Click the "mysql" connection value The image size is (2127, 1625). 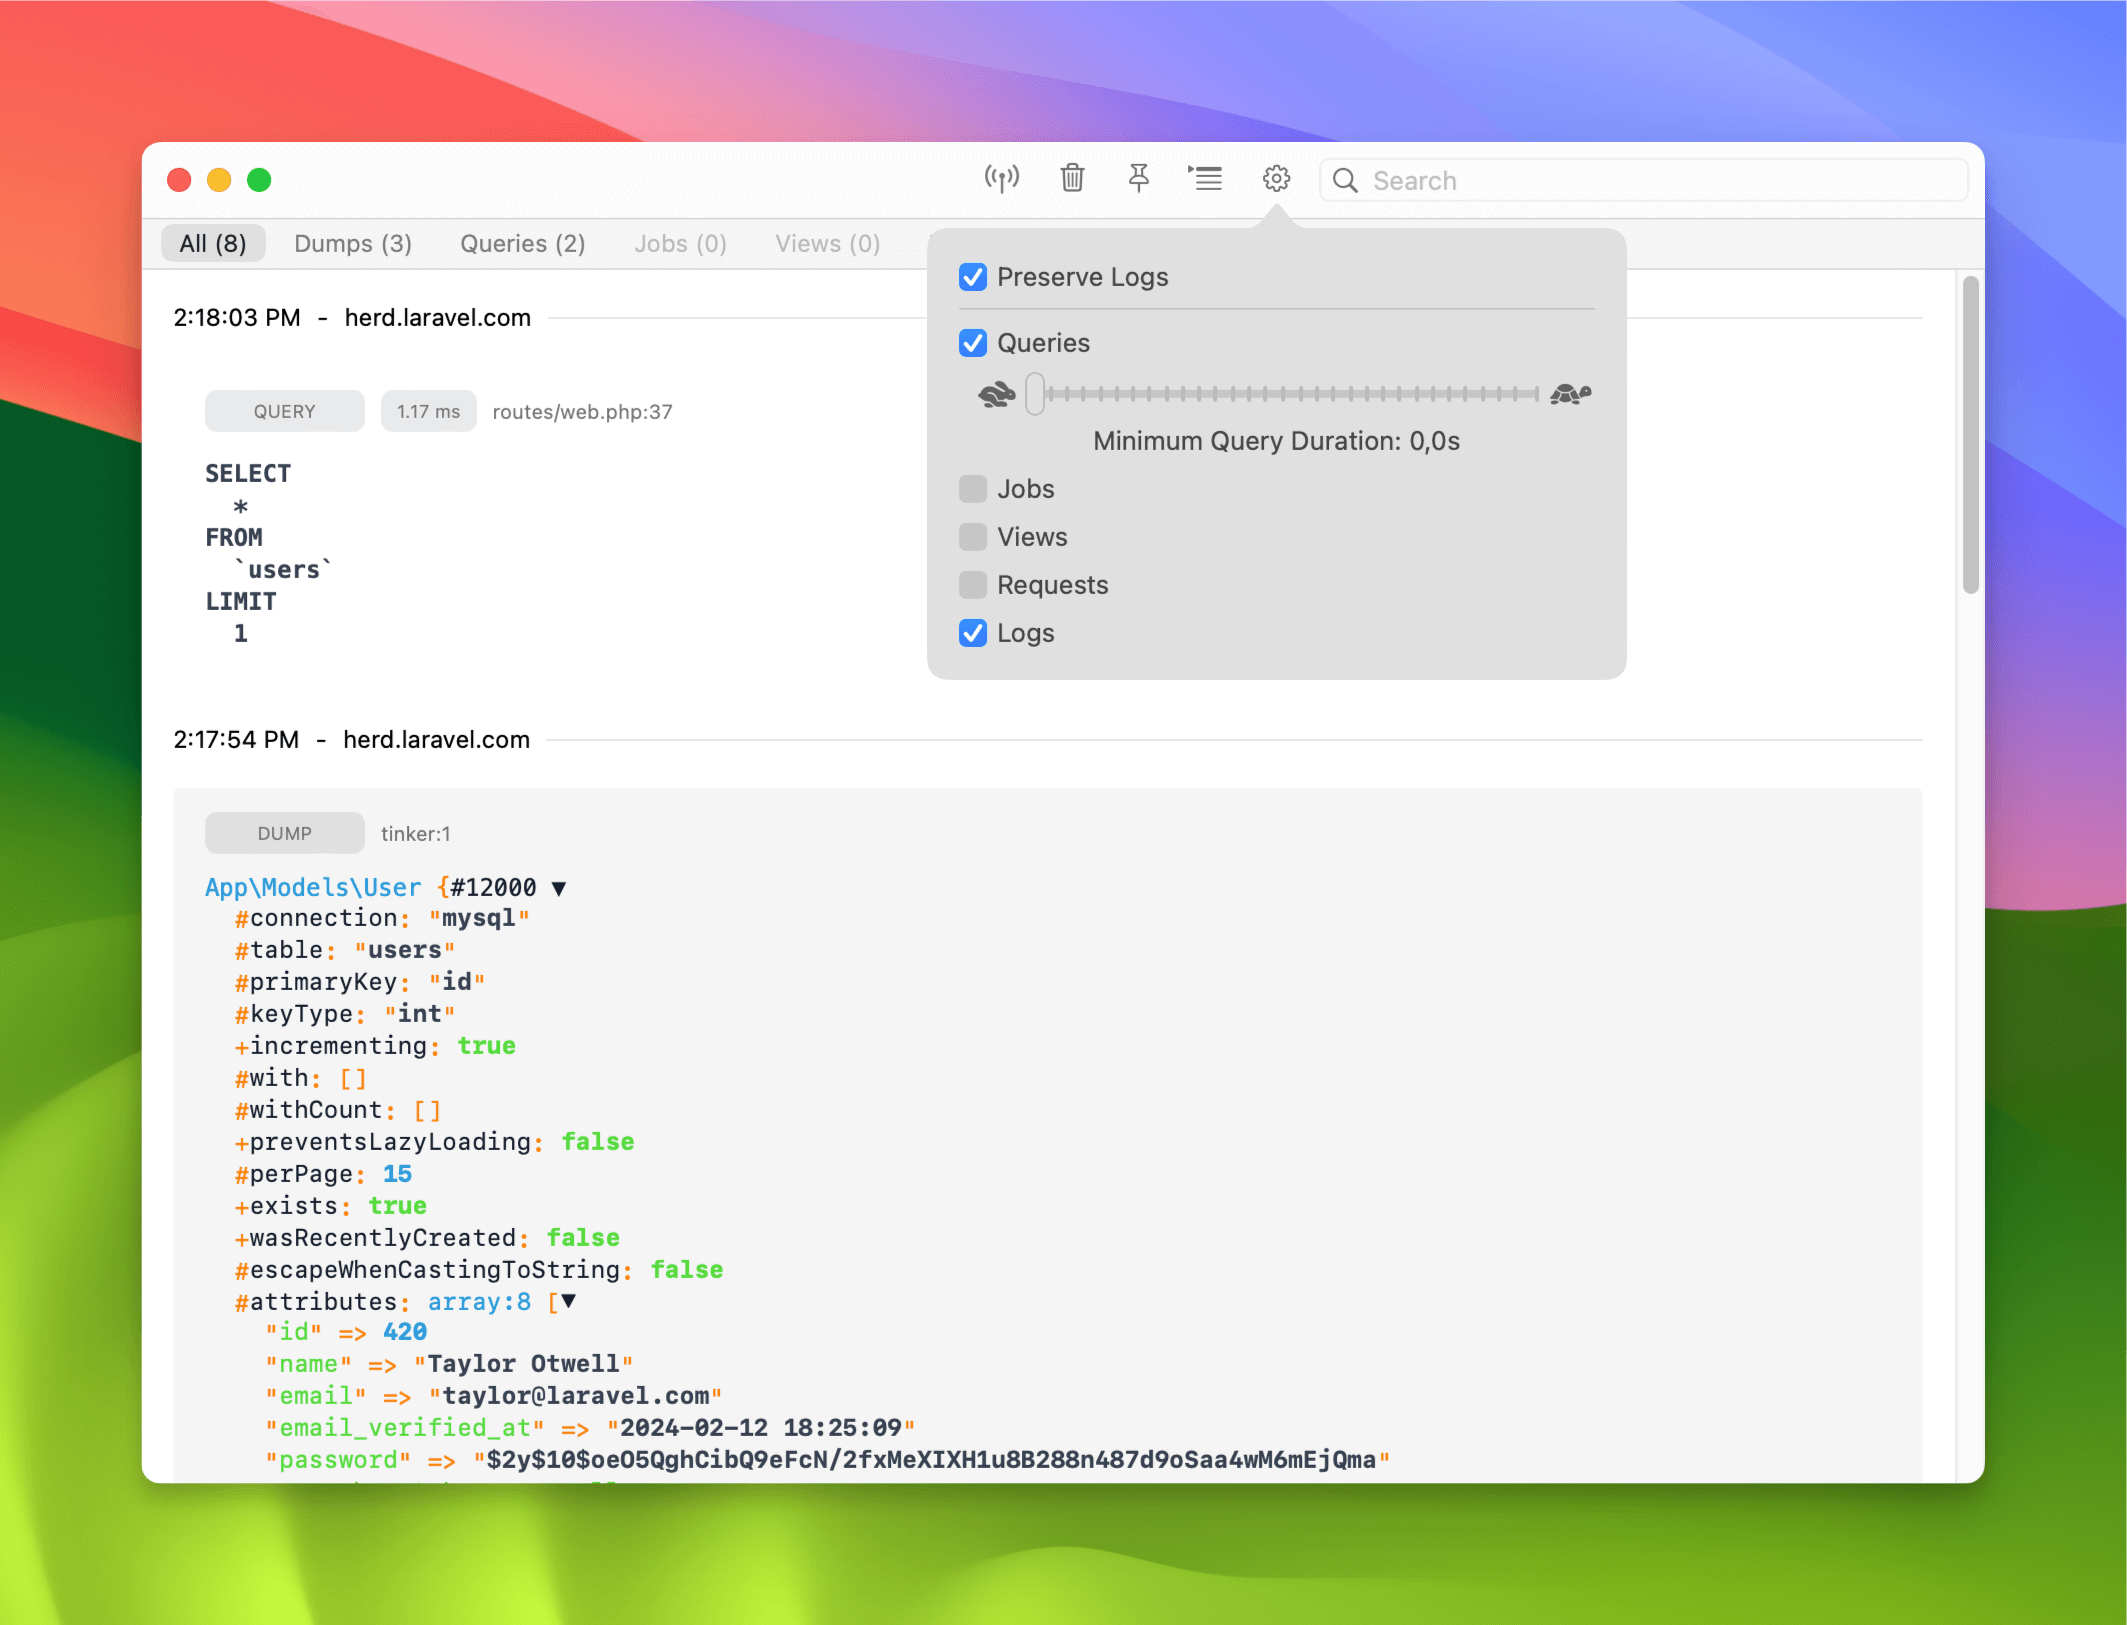(479, 918)
